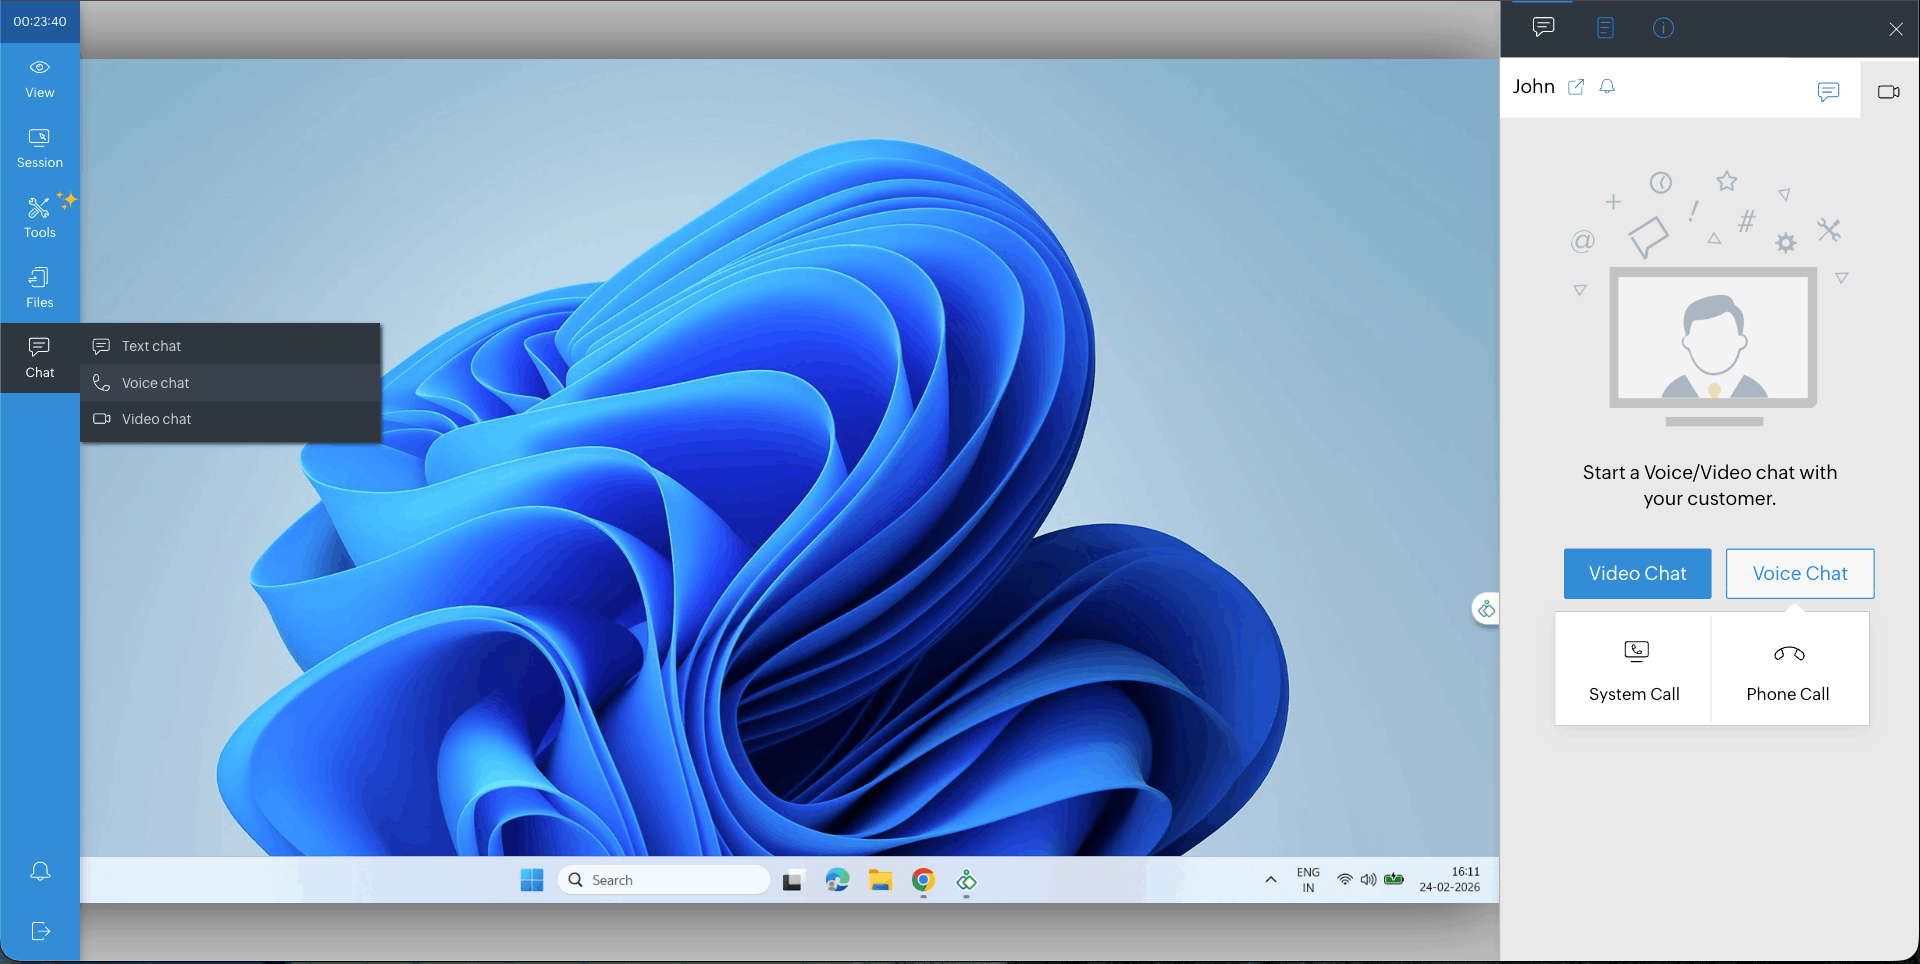The image size is (1920, 964).
Task: Open the Files transfer menu
Action: coord(40,288)
